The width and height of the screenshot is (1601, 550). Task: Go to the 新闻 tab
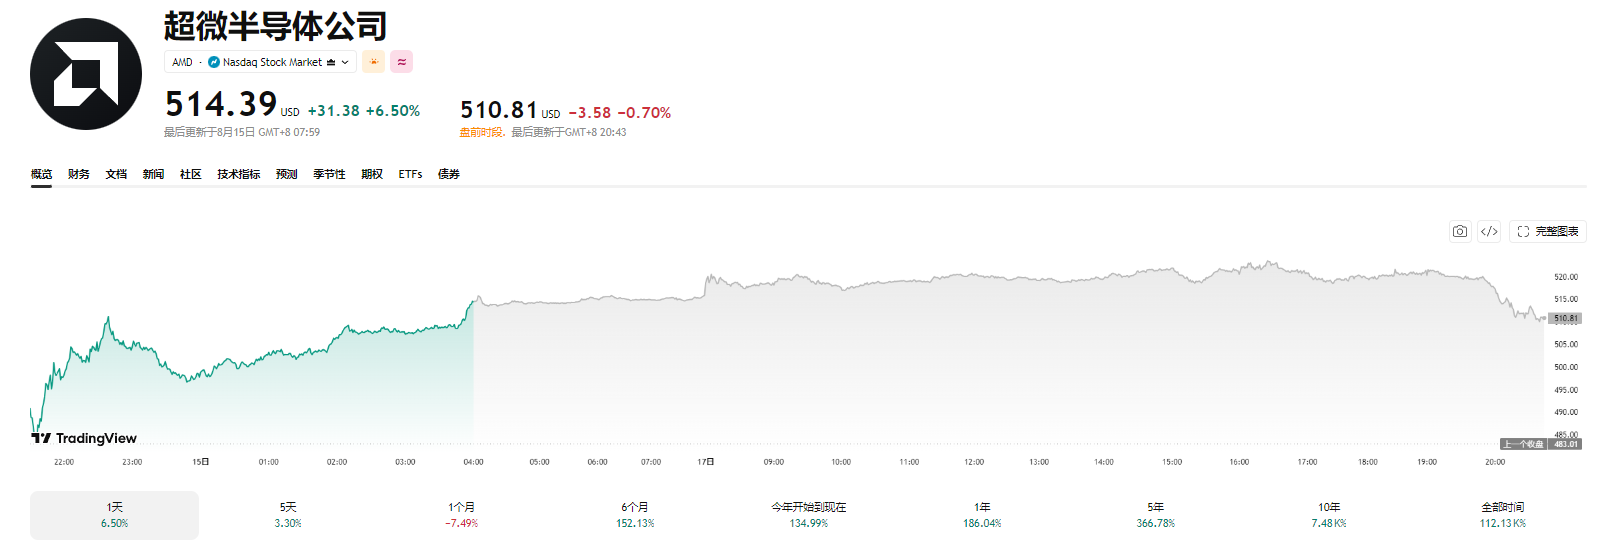coord(153,174)
